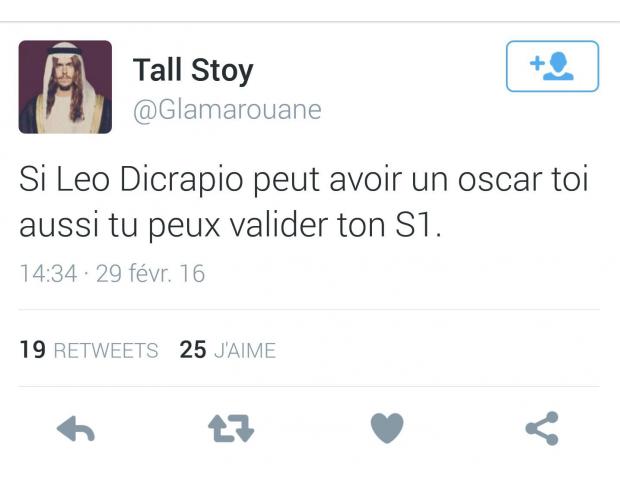Follow Tall Stoy with the add-user button
Screen dimensions: 620x490
552,66
